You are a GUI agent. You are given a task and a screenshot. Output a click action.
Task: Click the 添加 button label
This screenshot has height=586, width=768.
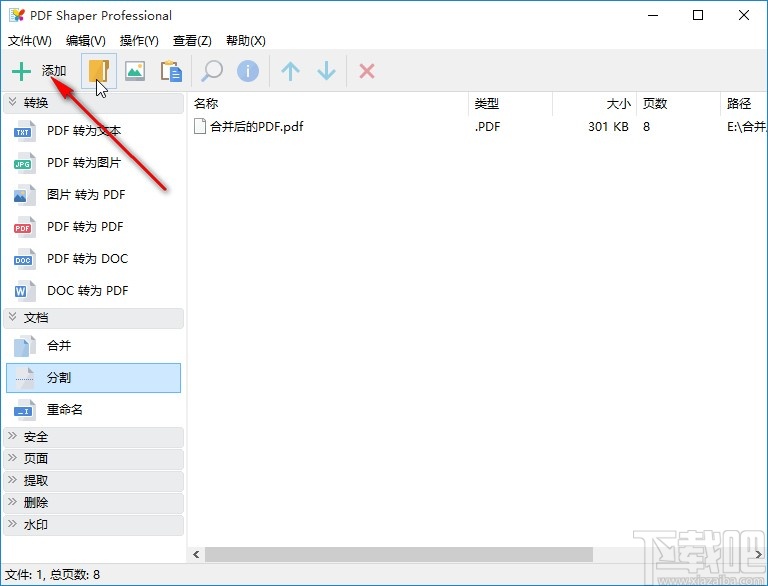coord(54,71)
